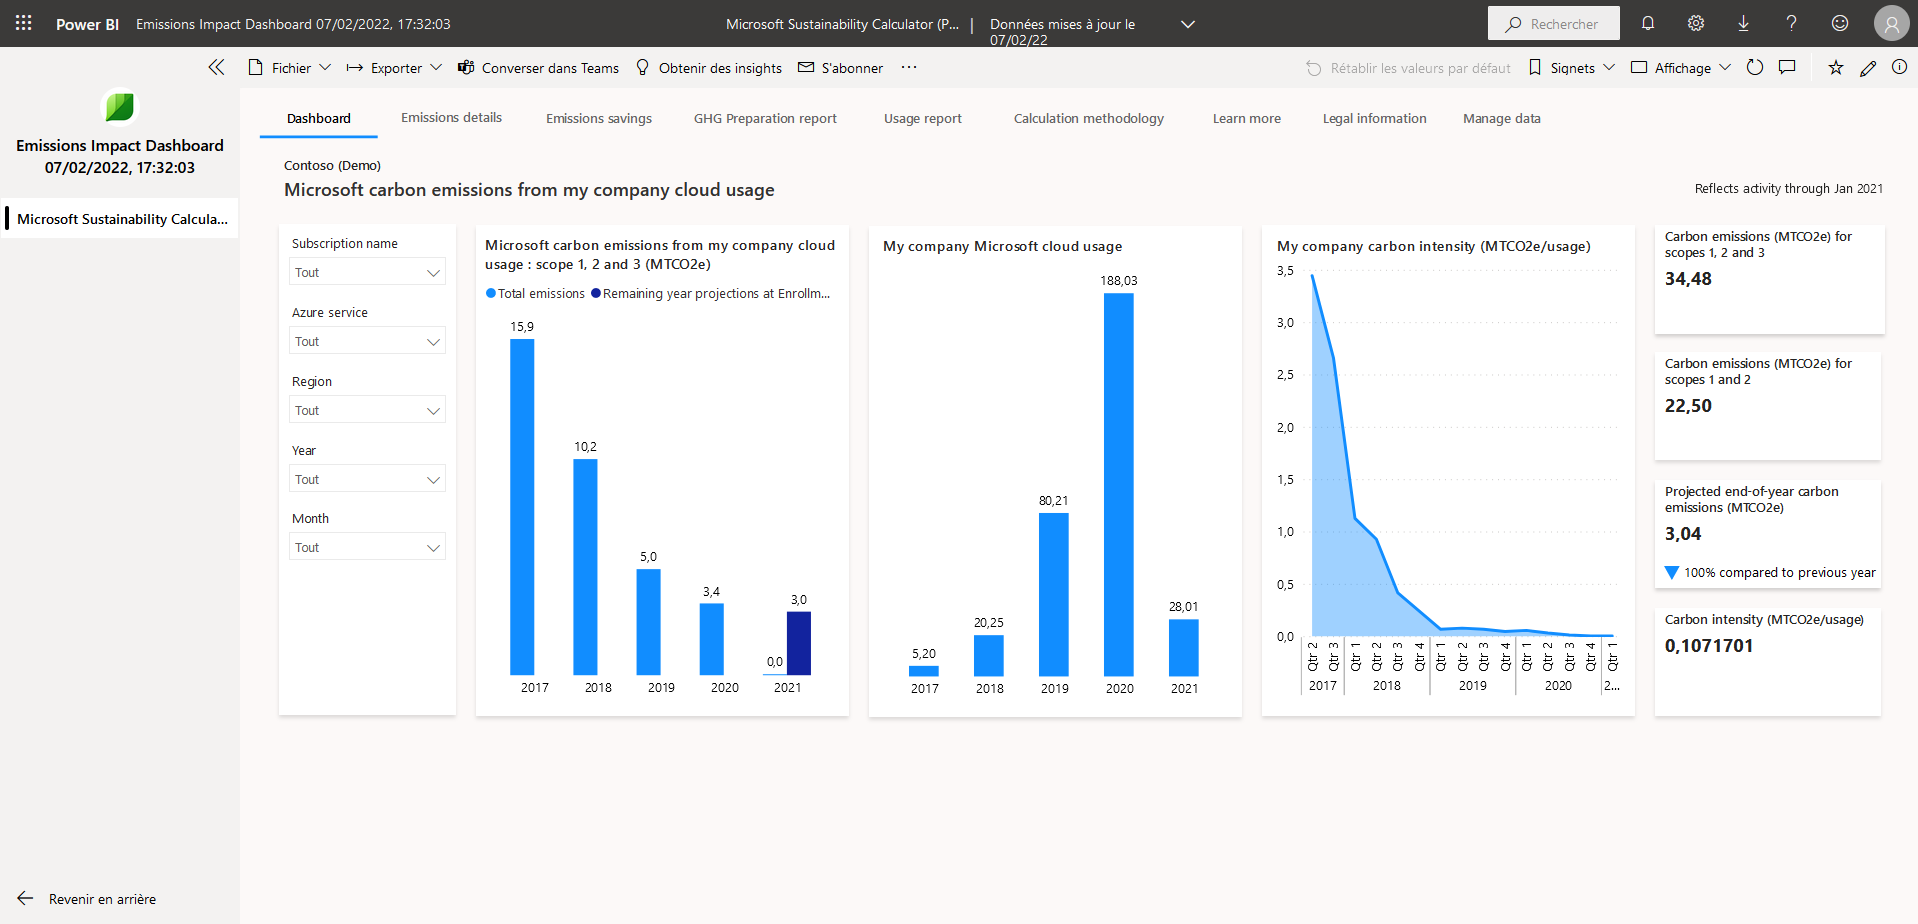Click the edit pencil icon
Viewport: 1918px width, 924px height.
(1868, 67)
